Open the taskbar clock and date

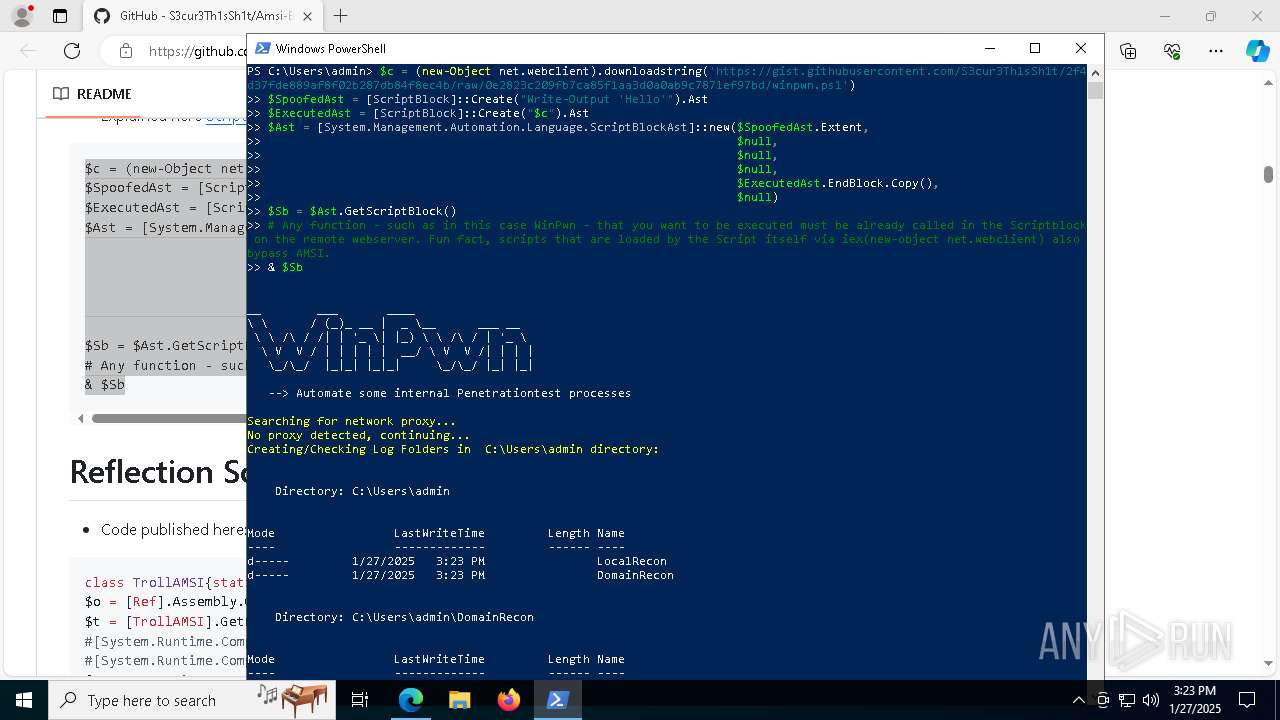pos(1195,700)
